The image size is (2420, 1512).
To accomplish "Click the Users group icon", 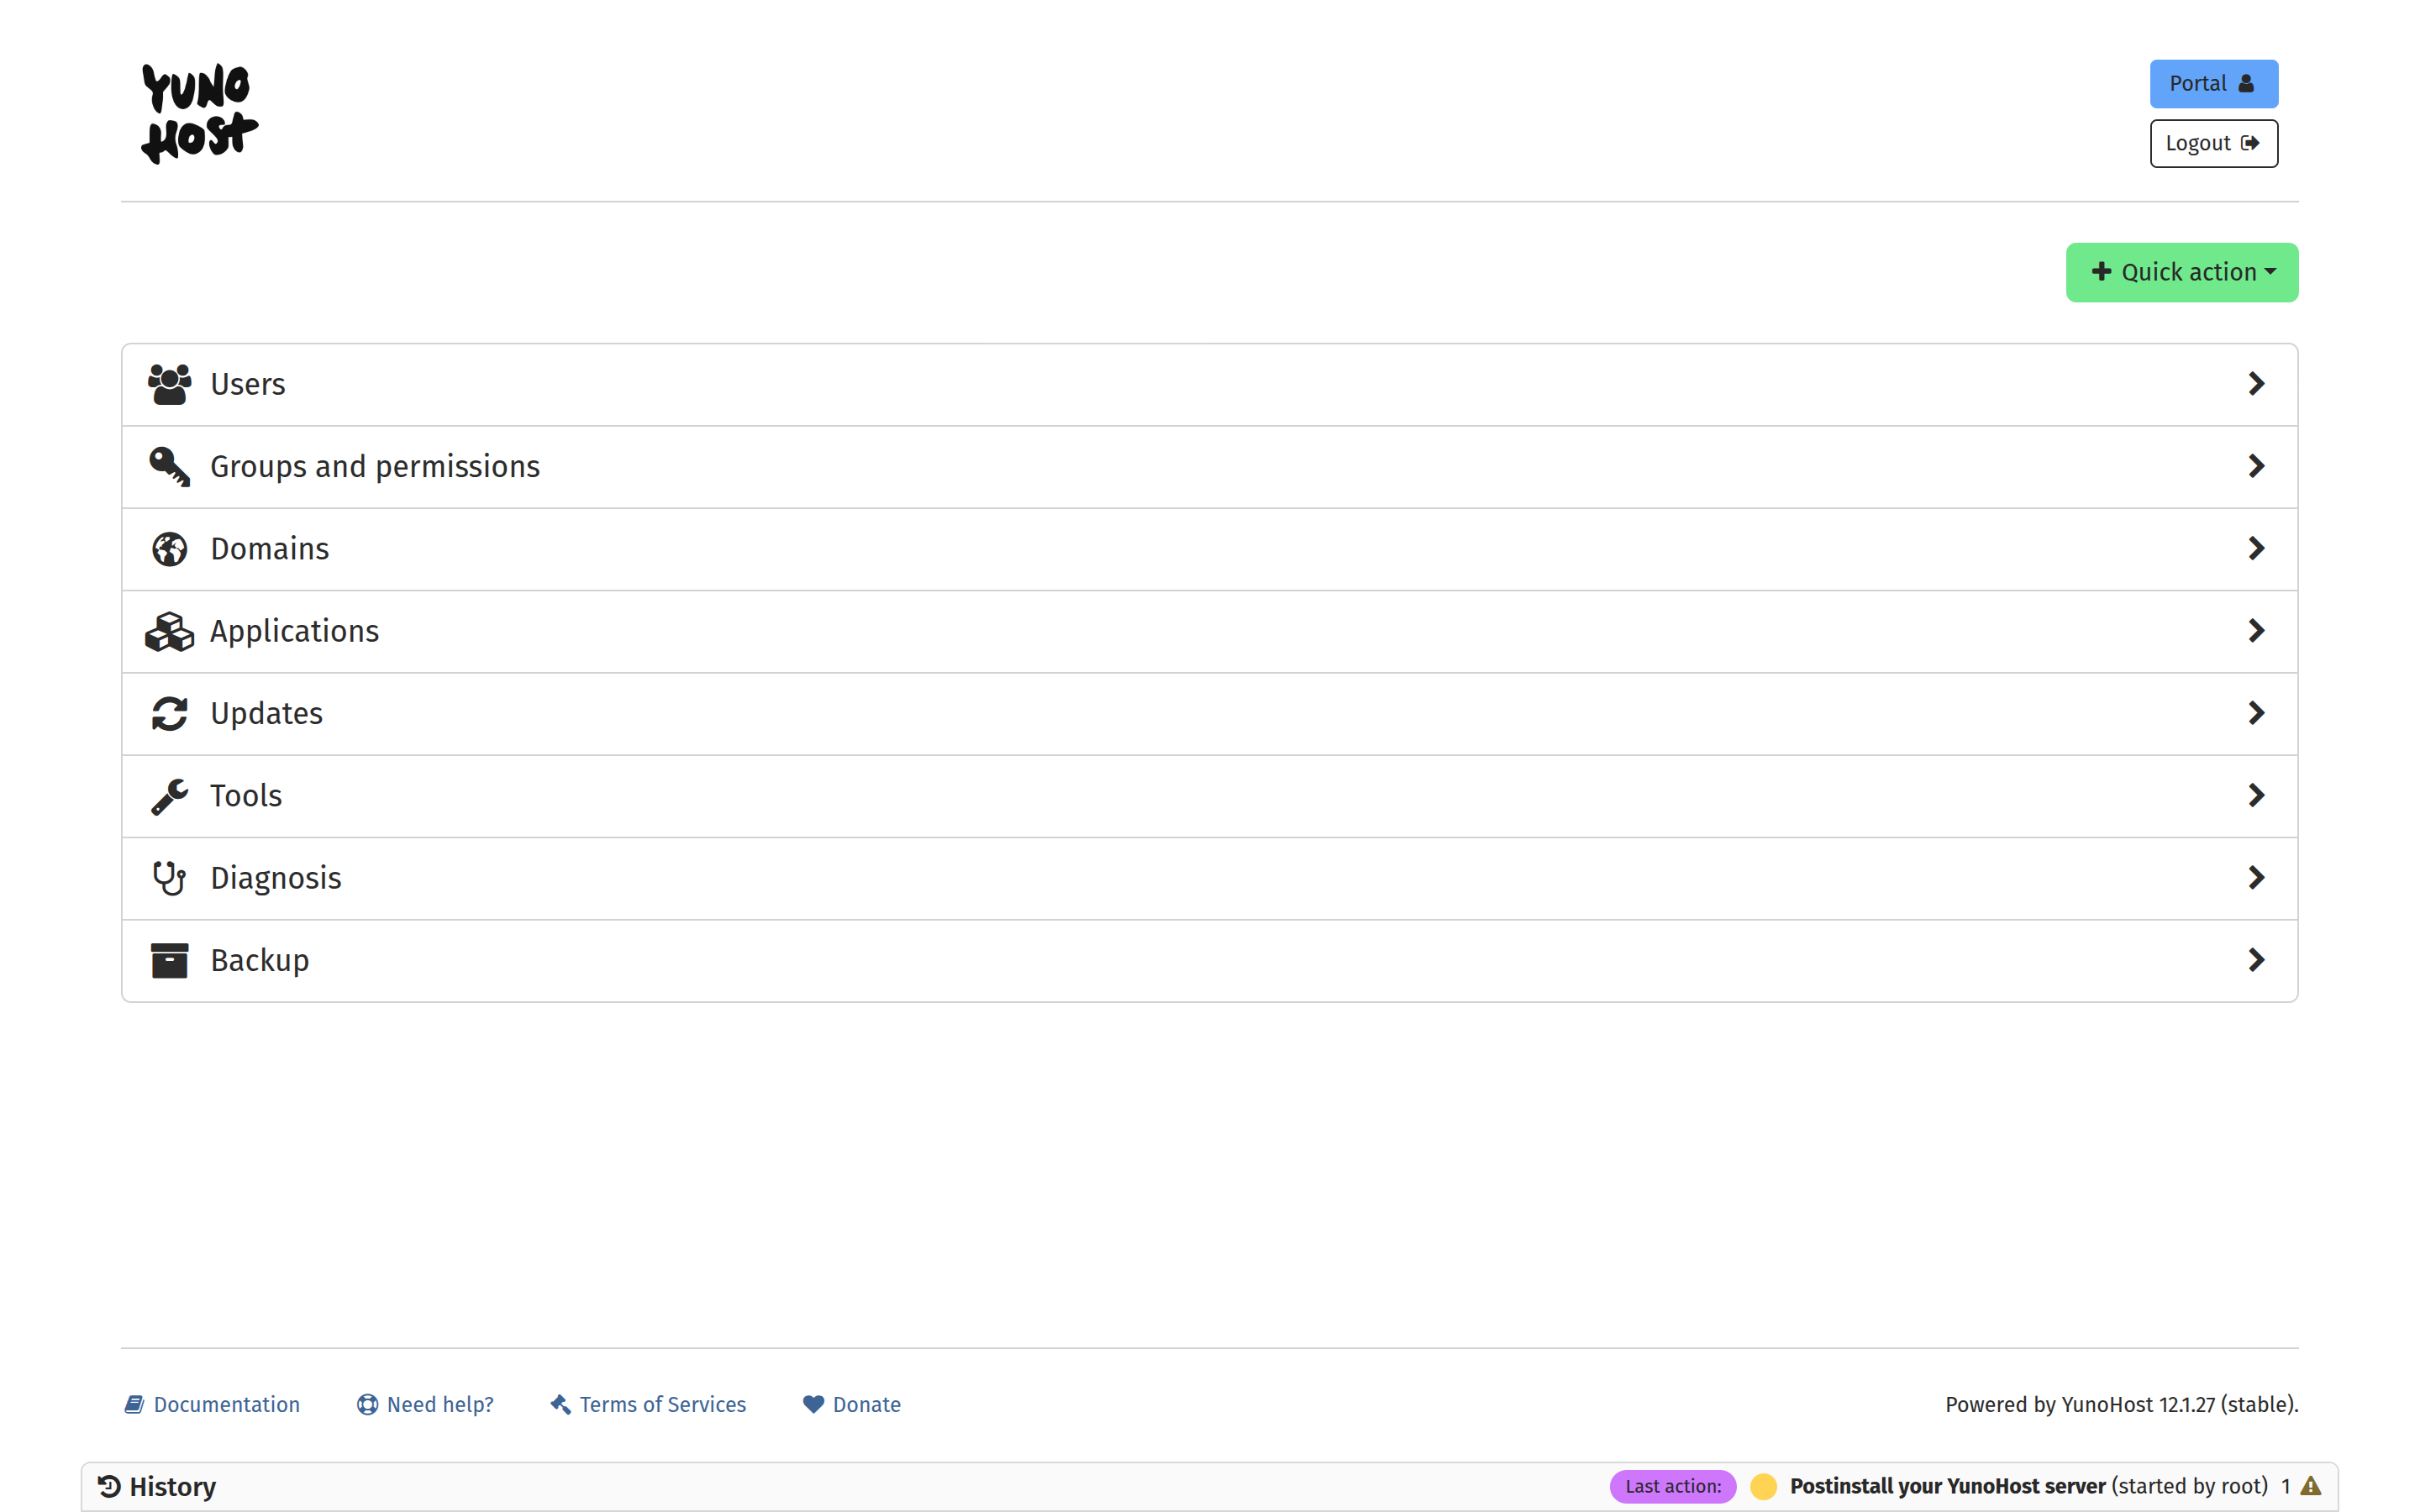I will (x=169, y=384).
